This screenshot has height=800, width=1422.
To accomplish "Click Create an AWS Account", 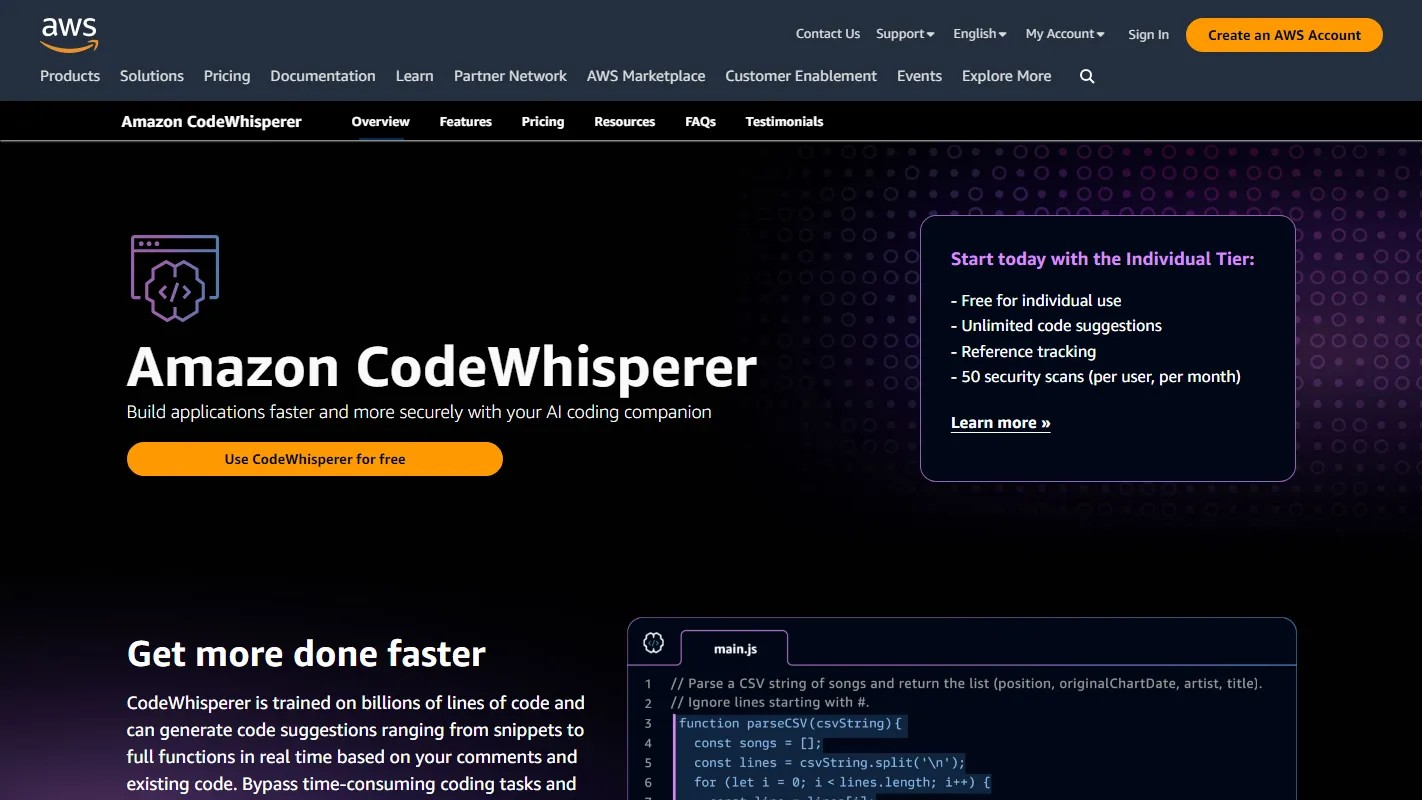I will (1283, 34).
